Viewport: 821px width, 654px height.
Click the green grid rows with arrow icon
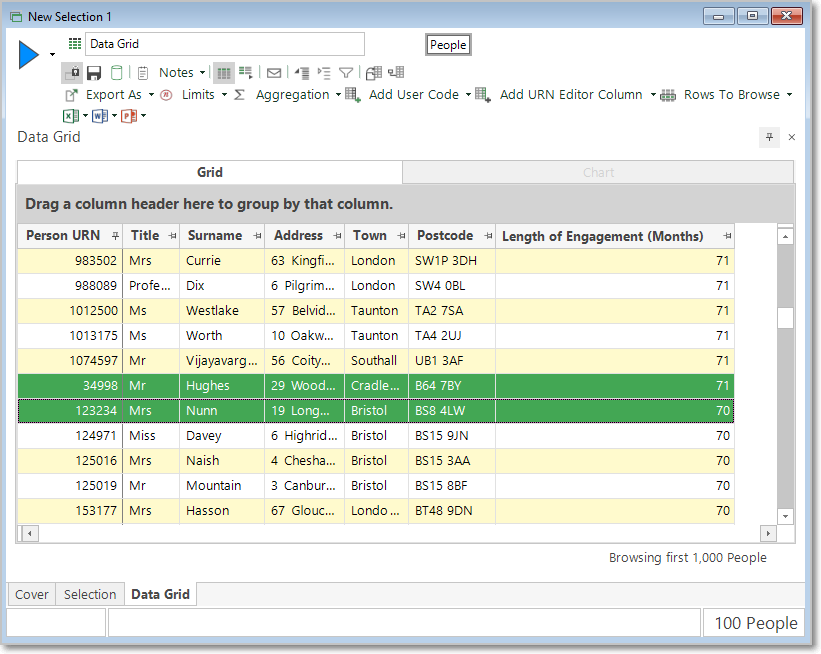click(246, 73)
